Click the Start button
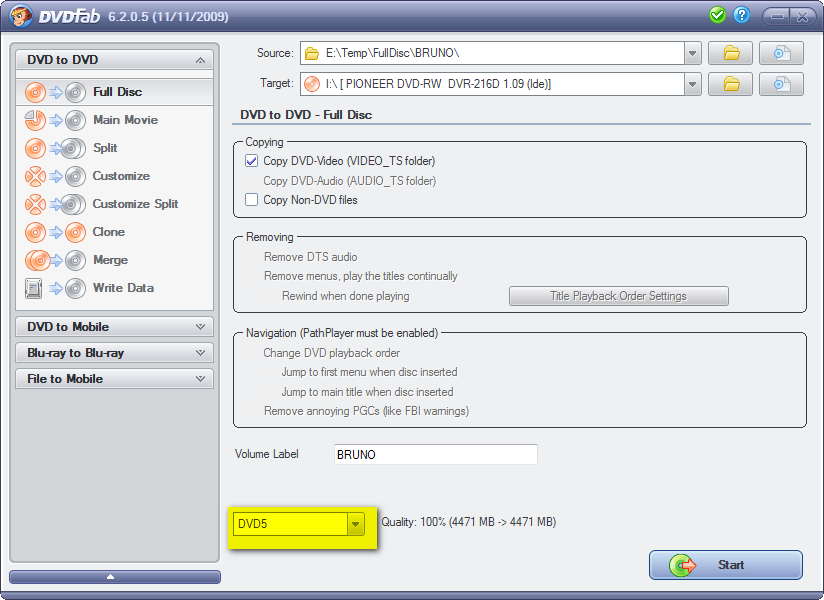 (726, 565)
